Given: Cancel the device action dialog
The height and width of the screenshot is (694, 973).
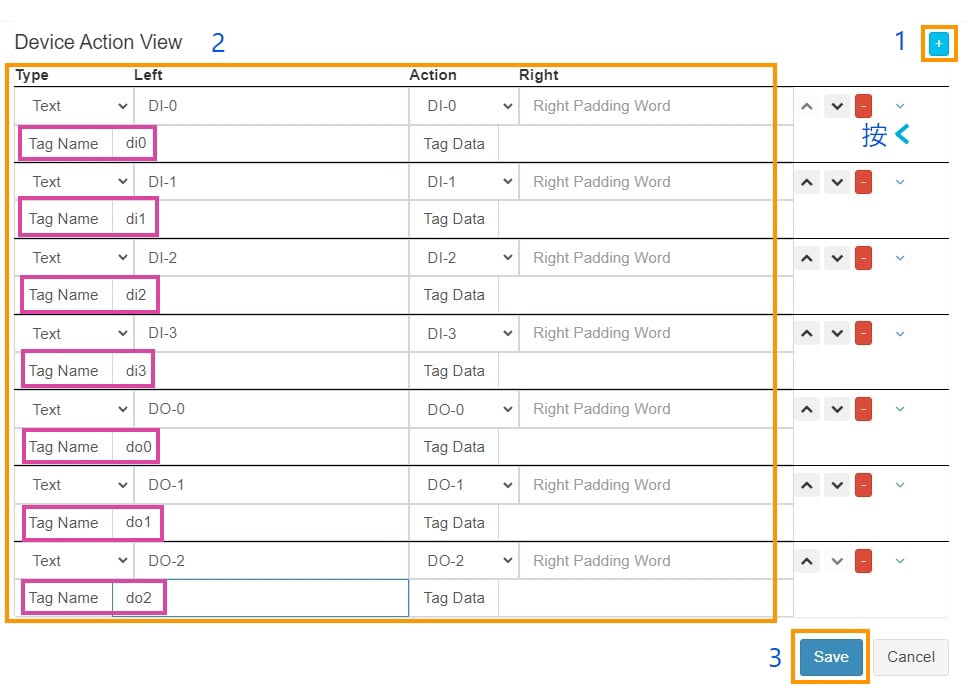Looking at the screenshot, I should (x=910, y=657).
